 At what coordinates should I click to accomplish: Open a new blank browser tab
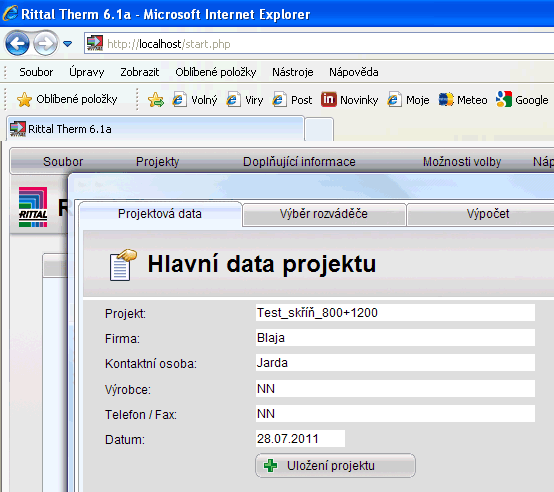tap(319, 130)
